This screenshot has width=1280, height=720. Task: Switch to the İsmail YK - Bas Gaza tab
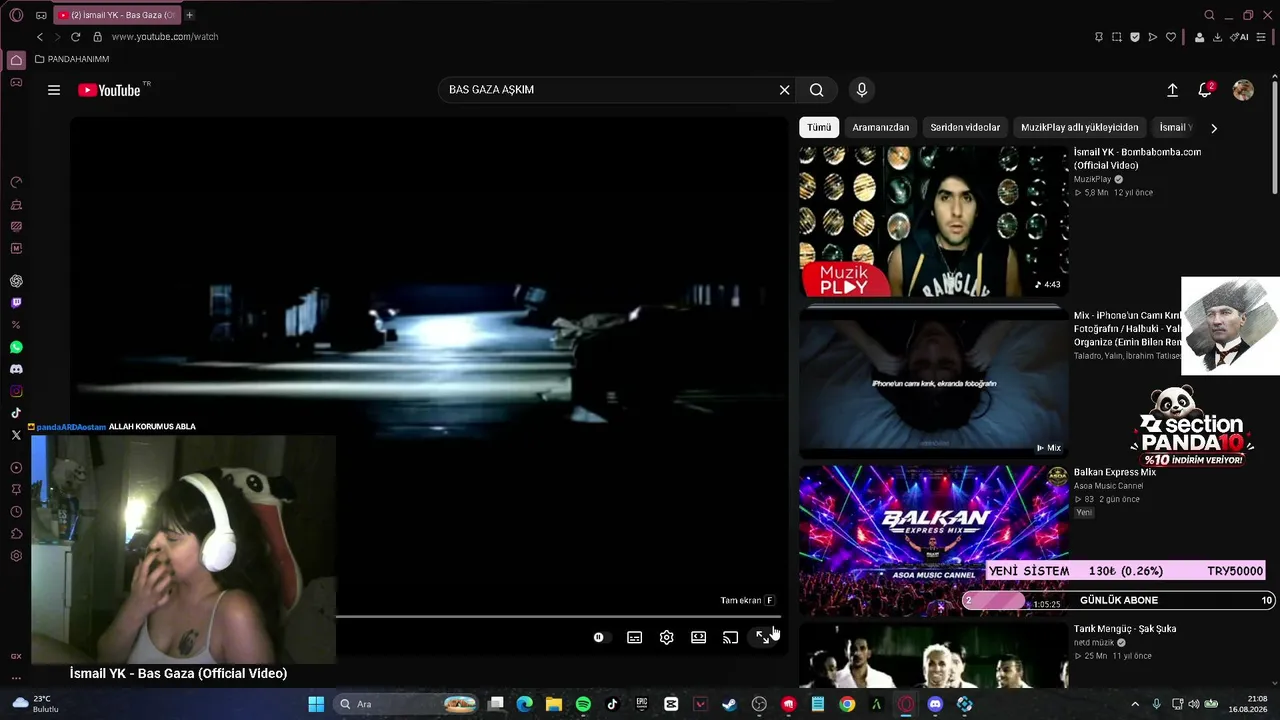pos(117,15)
